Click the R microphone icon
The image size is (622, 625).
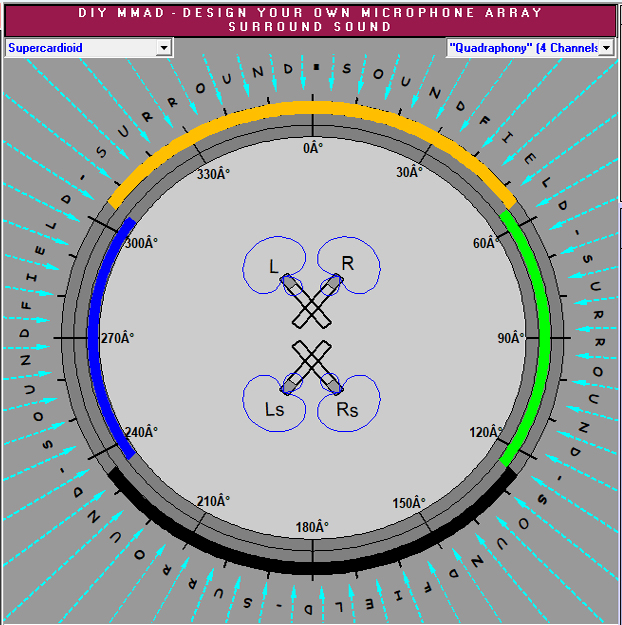point(328,286)
